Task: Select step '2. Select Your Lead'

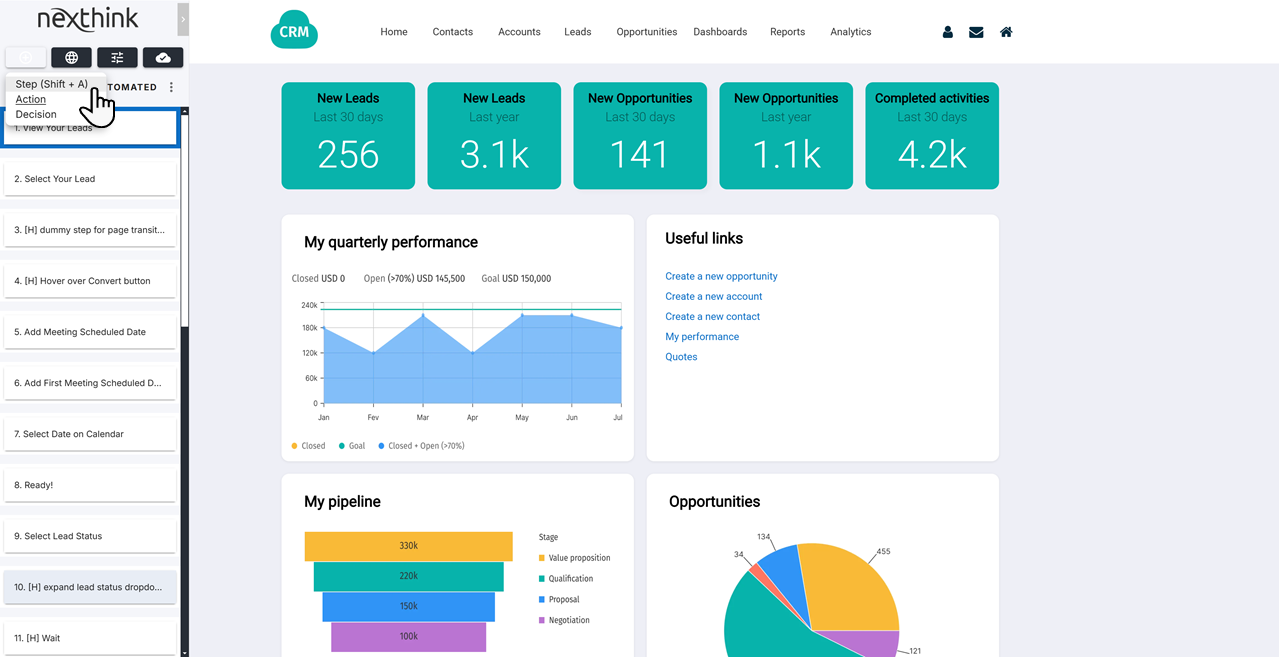Action: (90, 179)
